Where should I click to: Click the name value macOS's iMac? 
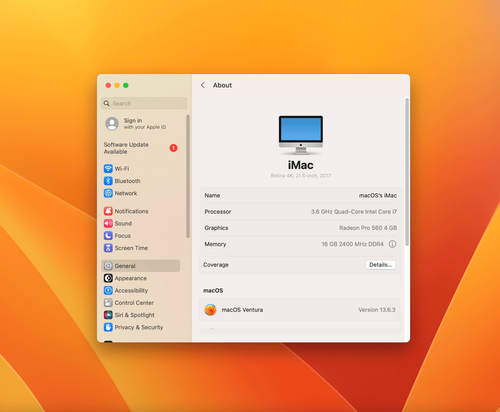point(378,195)
